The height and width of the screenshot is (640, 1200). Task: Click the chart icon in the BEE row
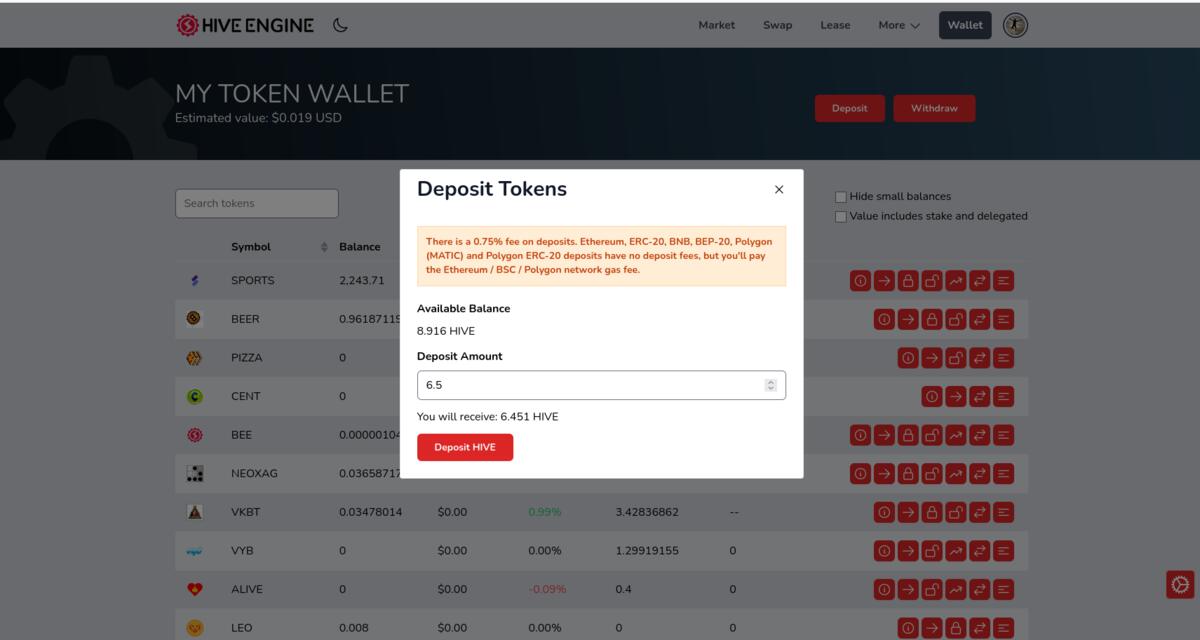(x=956, y=436)
